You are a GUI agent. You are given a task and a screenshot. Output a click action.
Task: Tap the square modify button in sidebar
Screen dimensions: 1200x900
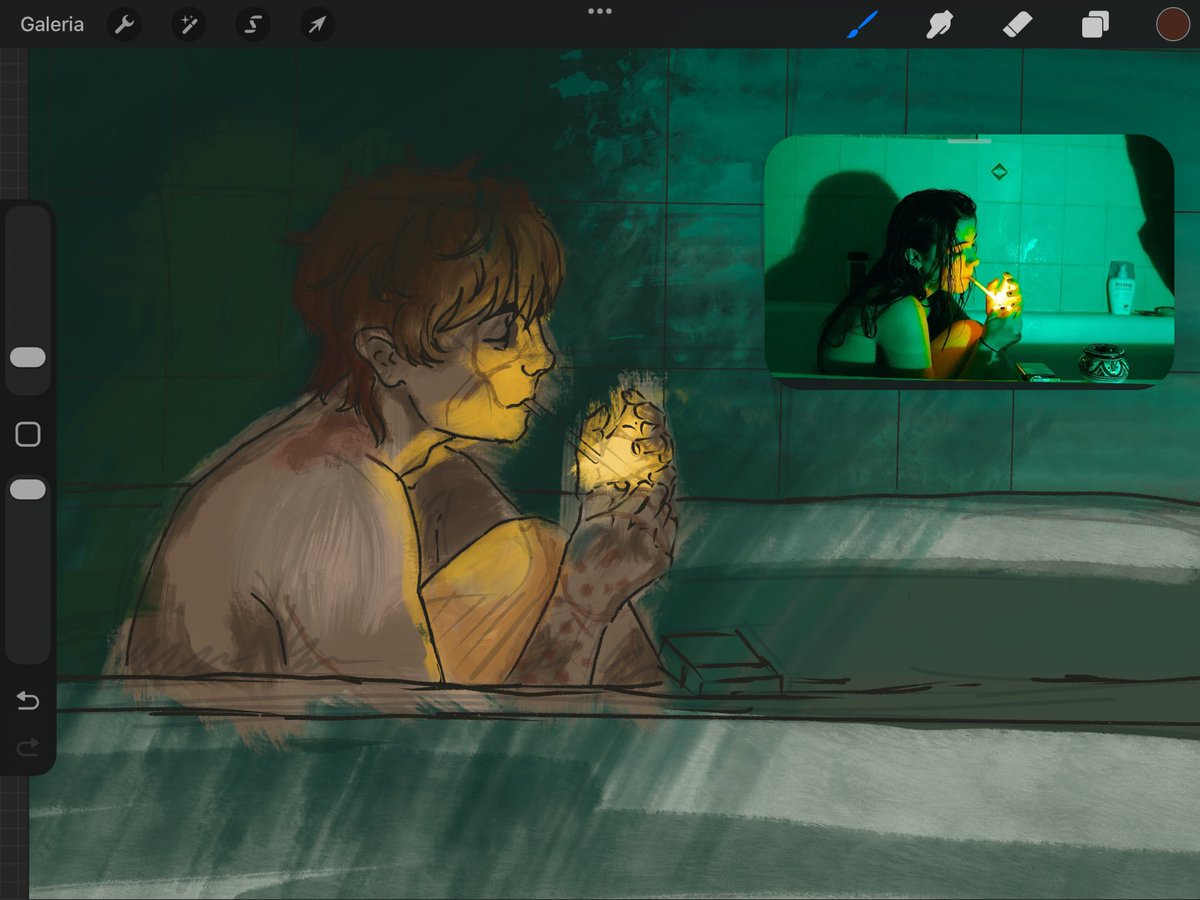pos(28,434)
